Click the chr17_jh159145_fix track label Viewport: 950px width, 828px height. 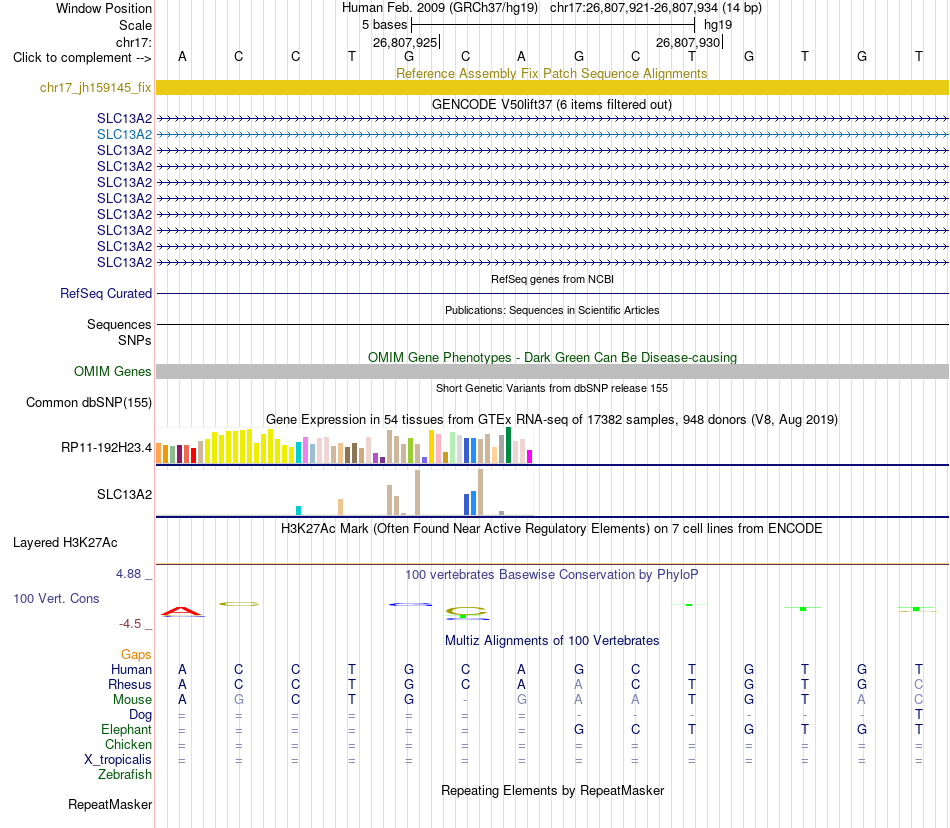point(95,88)
